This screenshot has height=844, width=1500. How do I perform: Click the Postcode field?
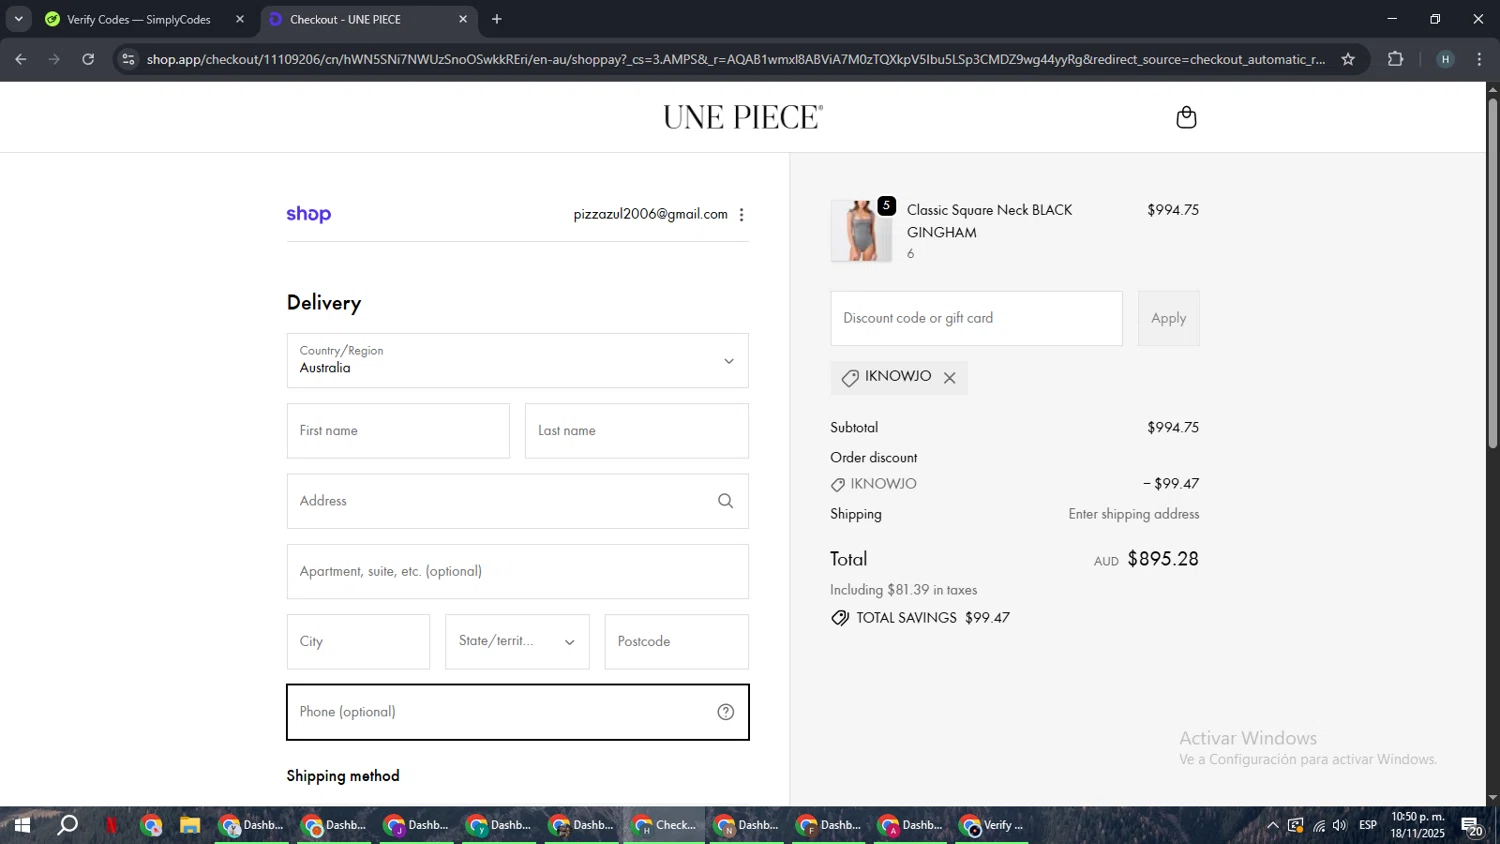point(677,642)
